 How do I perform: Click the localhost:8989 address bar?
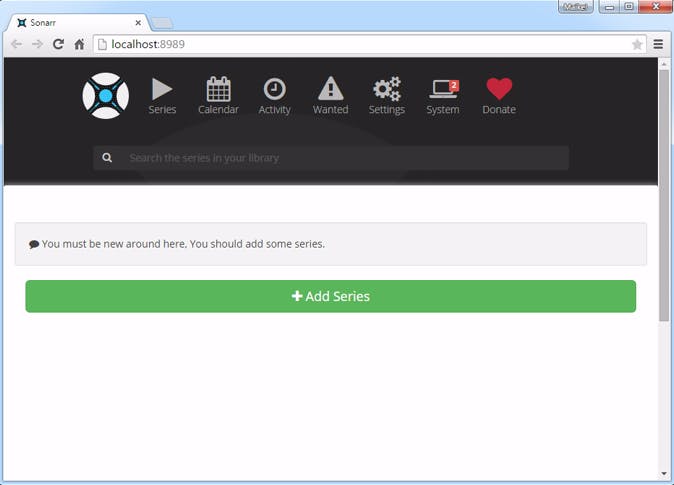point(370,44)
